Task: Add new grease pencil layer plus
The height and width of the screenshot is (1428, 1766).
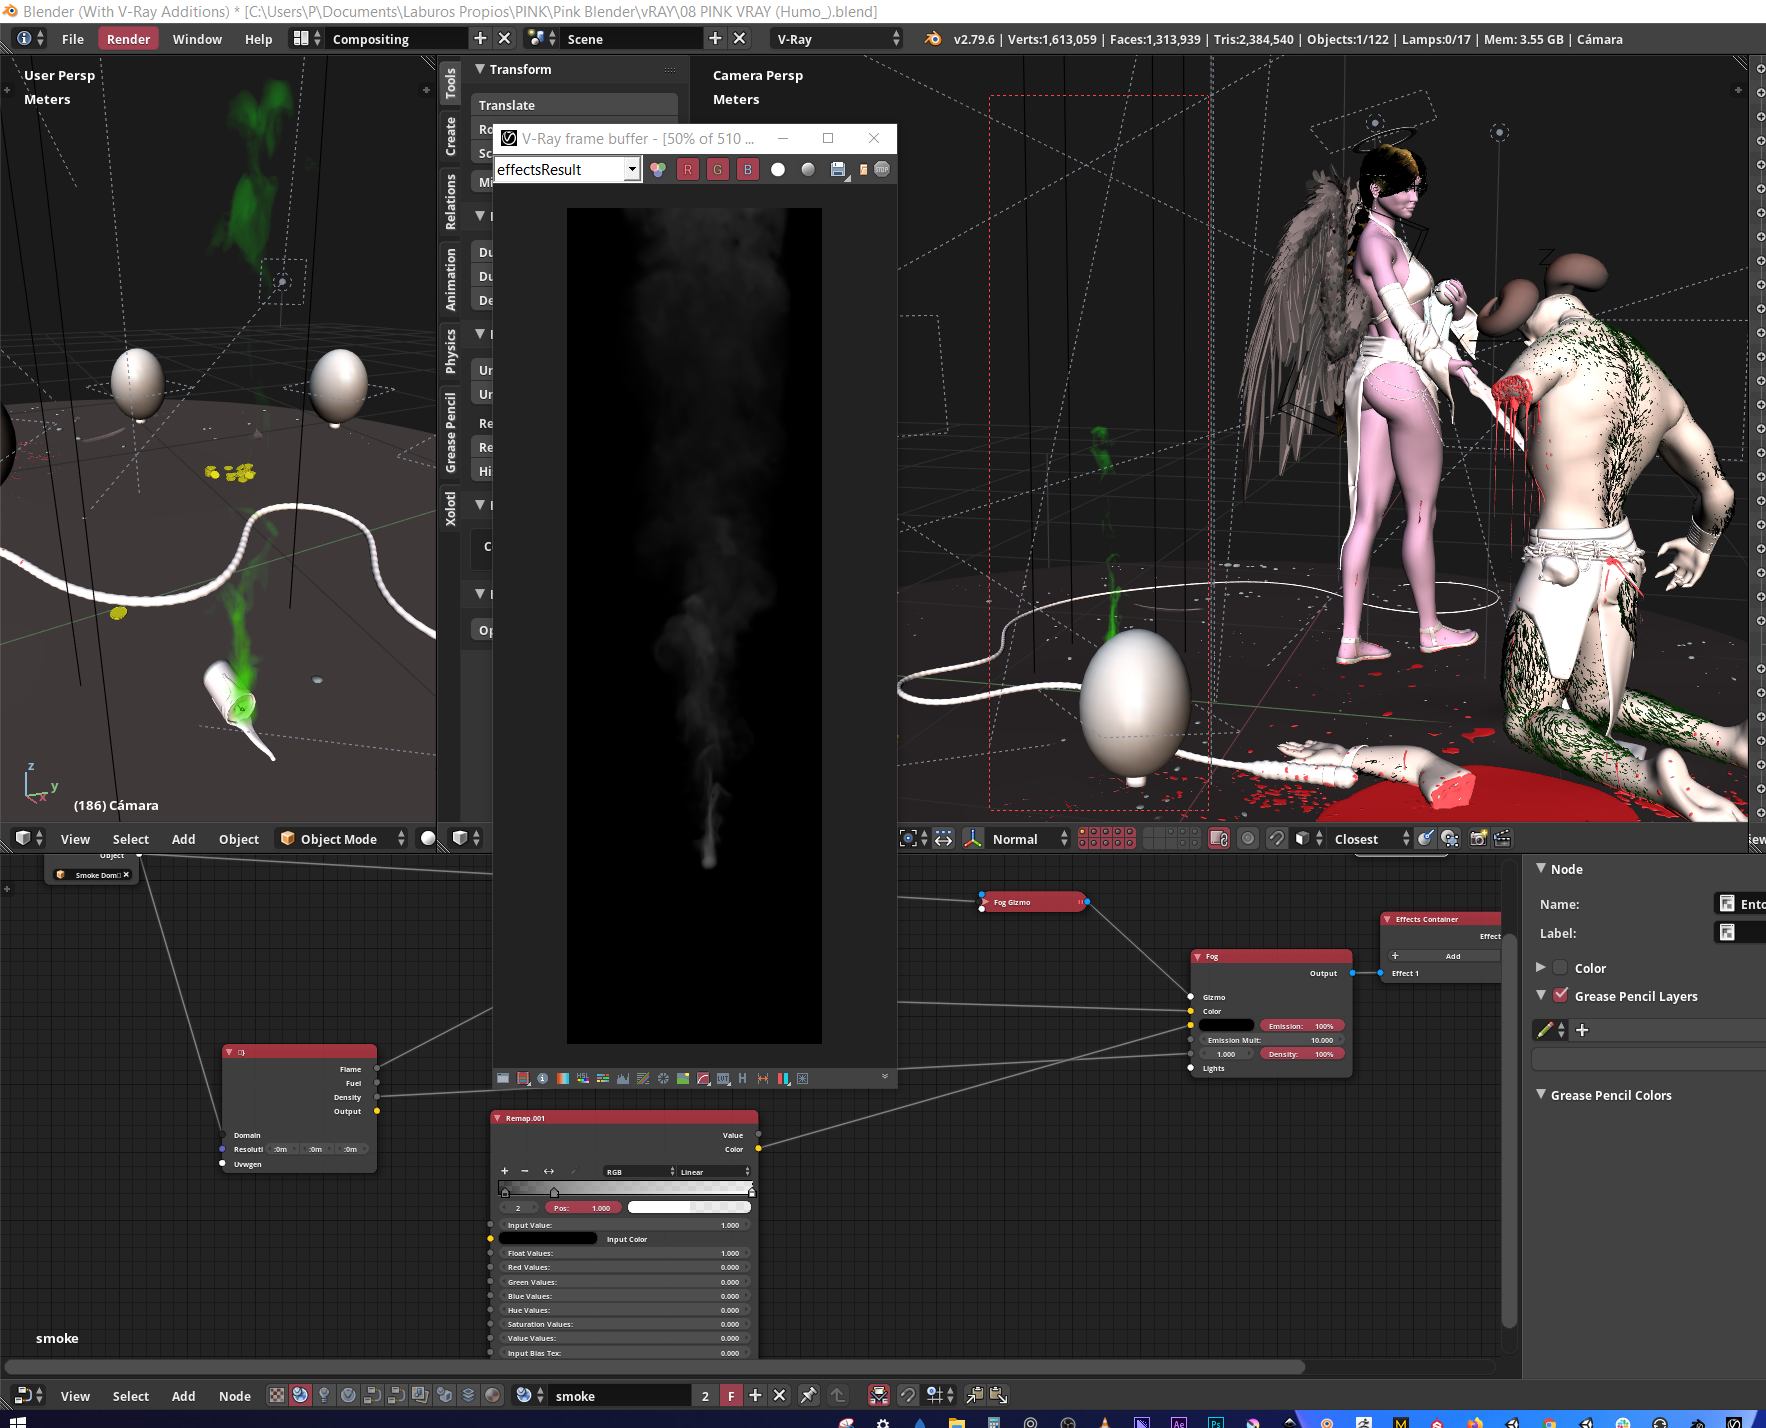Action: [x=1582, y=1030]
